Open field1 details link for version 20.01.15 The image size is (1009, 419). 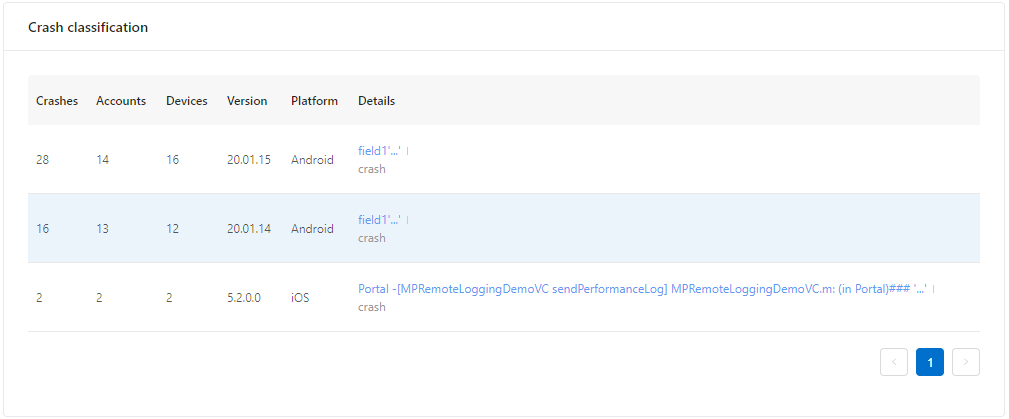[x=379, y=151]
